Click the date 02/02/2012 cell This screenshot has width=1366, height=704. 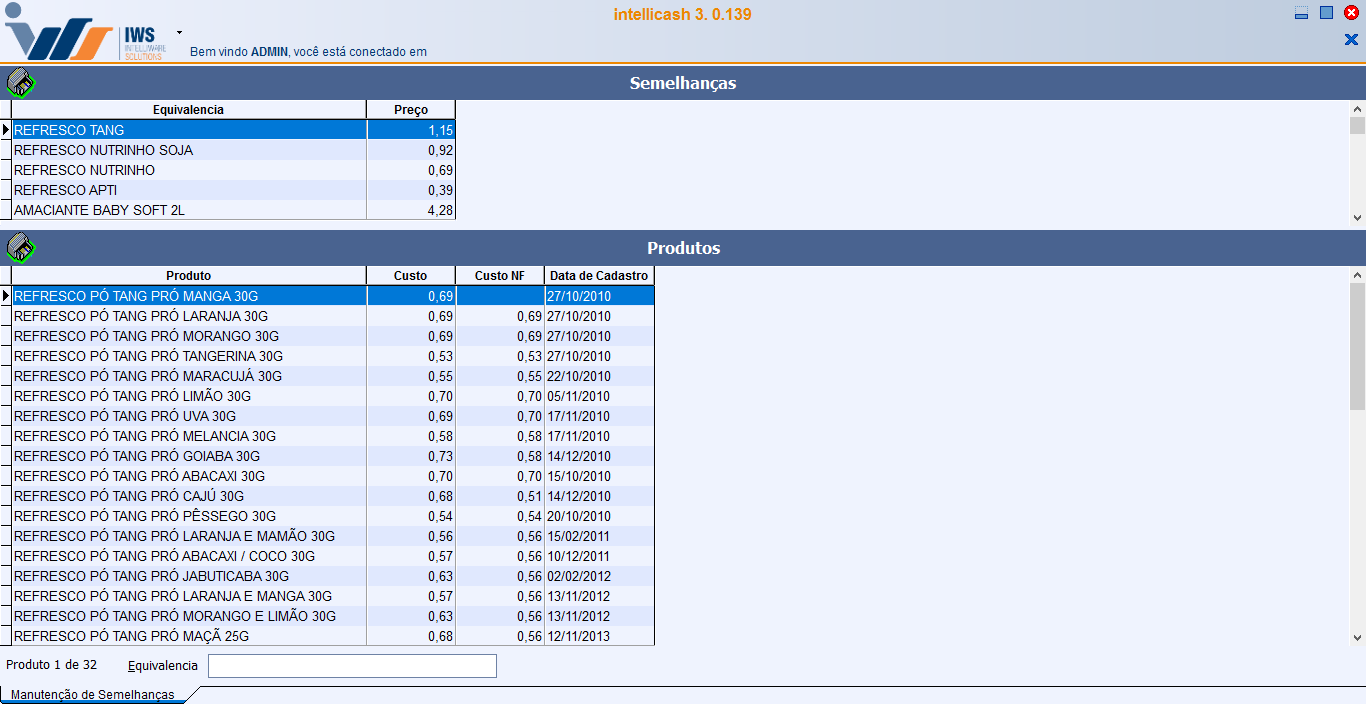pos(599,576)
